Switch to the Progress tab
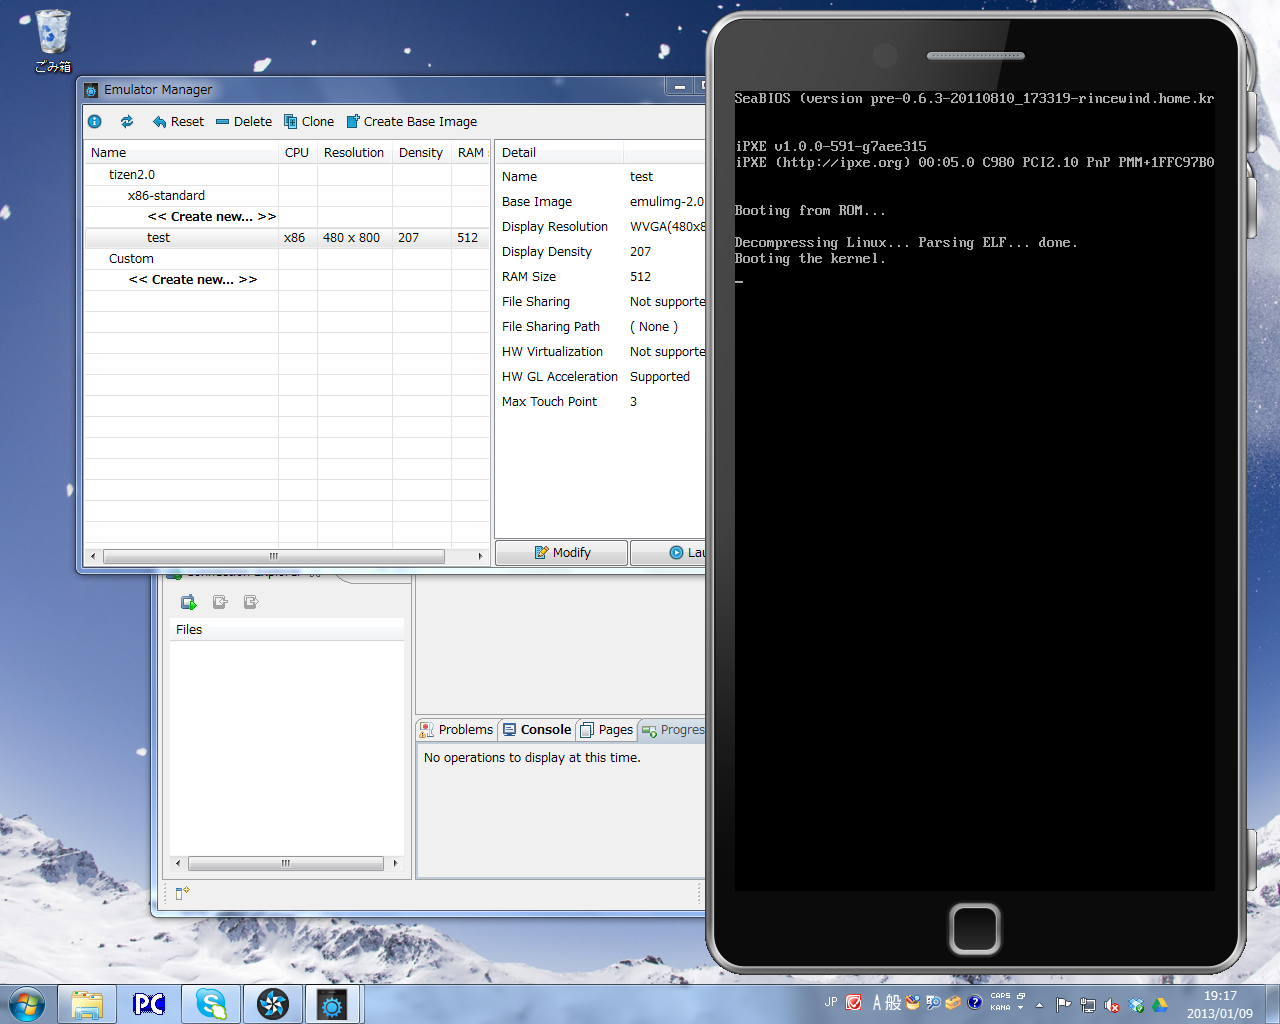Viewport: 1280px width, 1024px height. (x=673, y=730)
